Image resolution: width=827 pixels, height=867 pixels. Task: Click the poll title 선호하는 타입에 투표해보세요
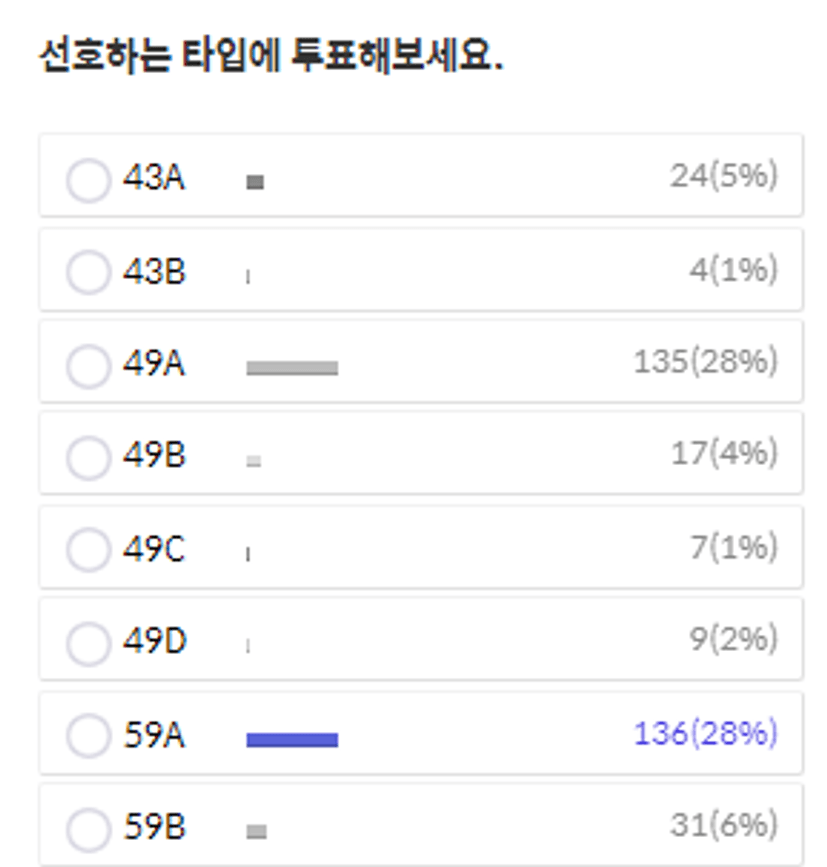pyautogui.click(x=271, y=55)
